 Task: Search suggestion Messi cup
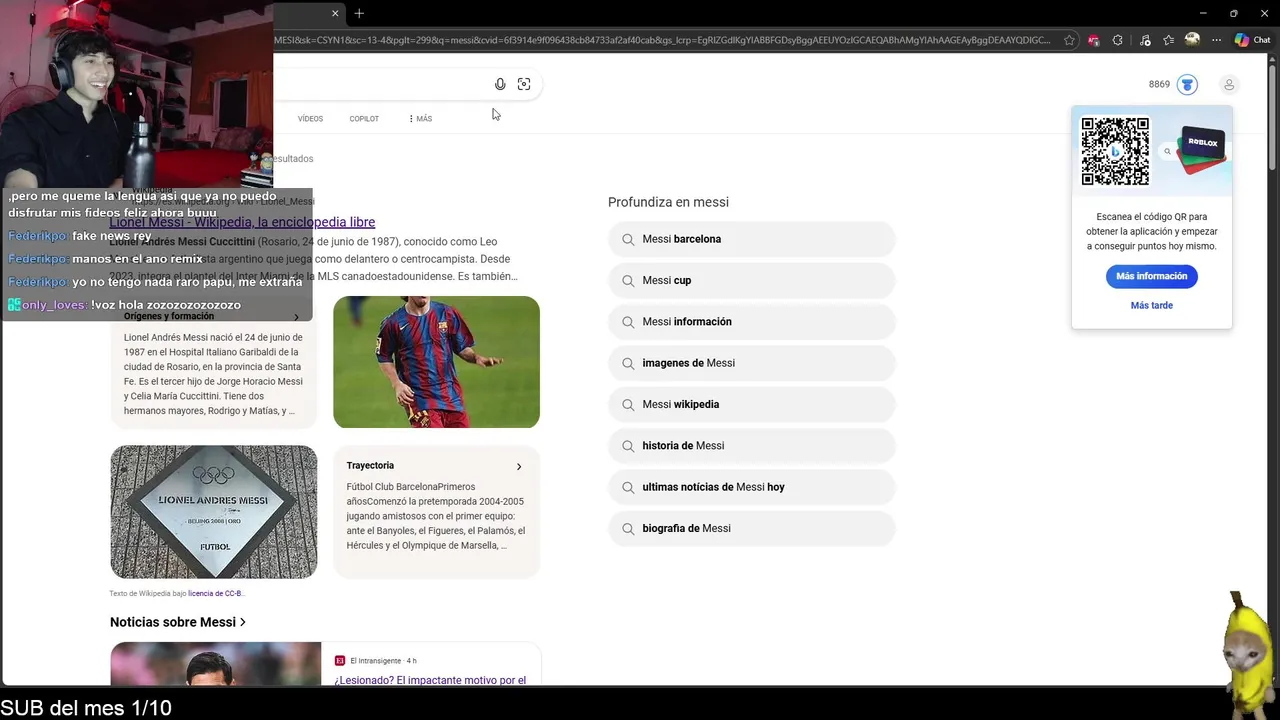(x=752, y=280)
